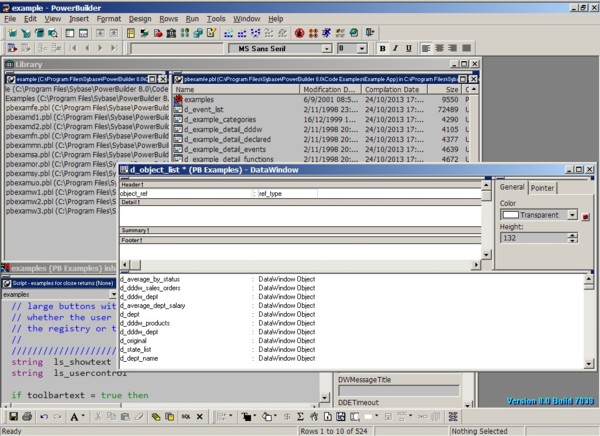
Task: Switch to the General tab
Action: coord(512,187)
